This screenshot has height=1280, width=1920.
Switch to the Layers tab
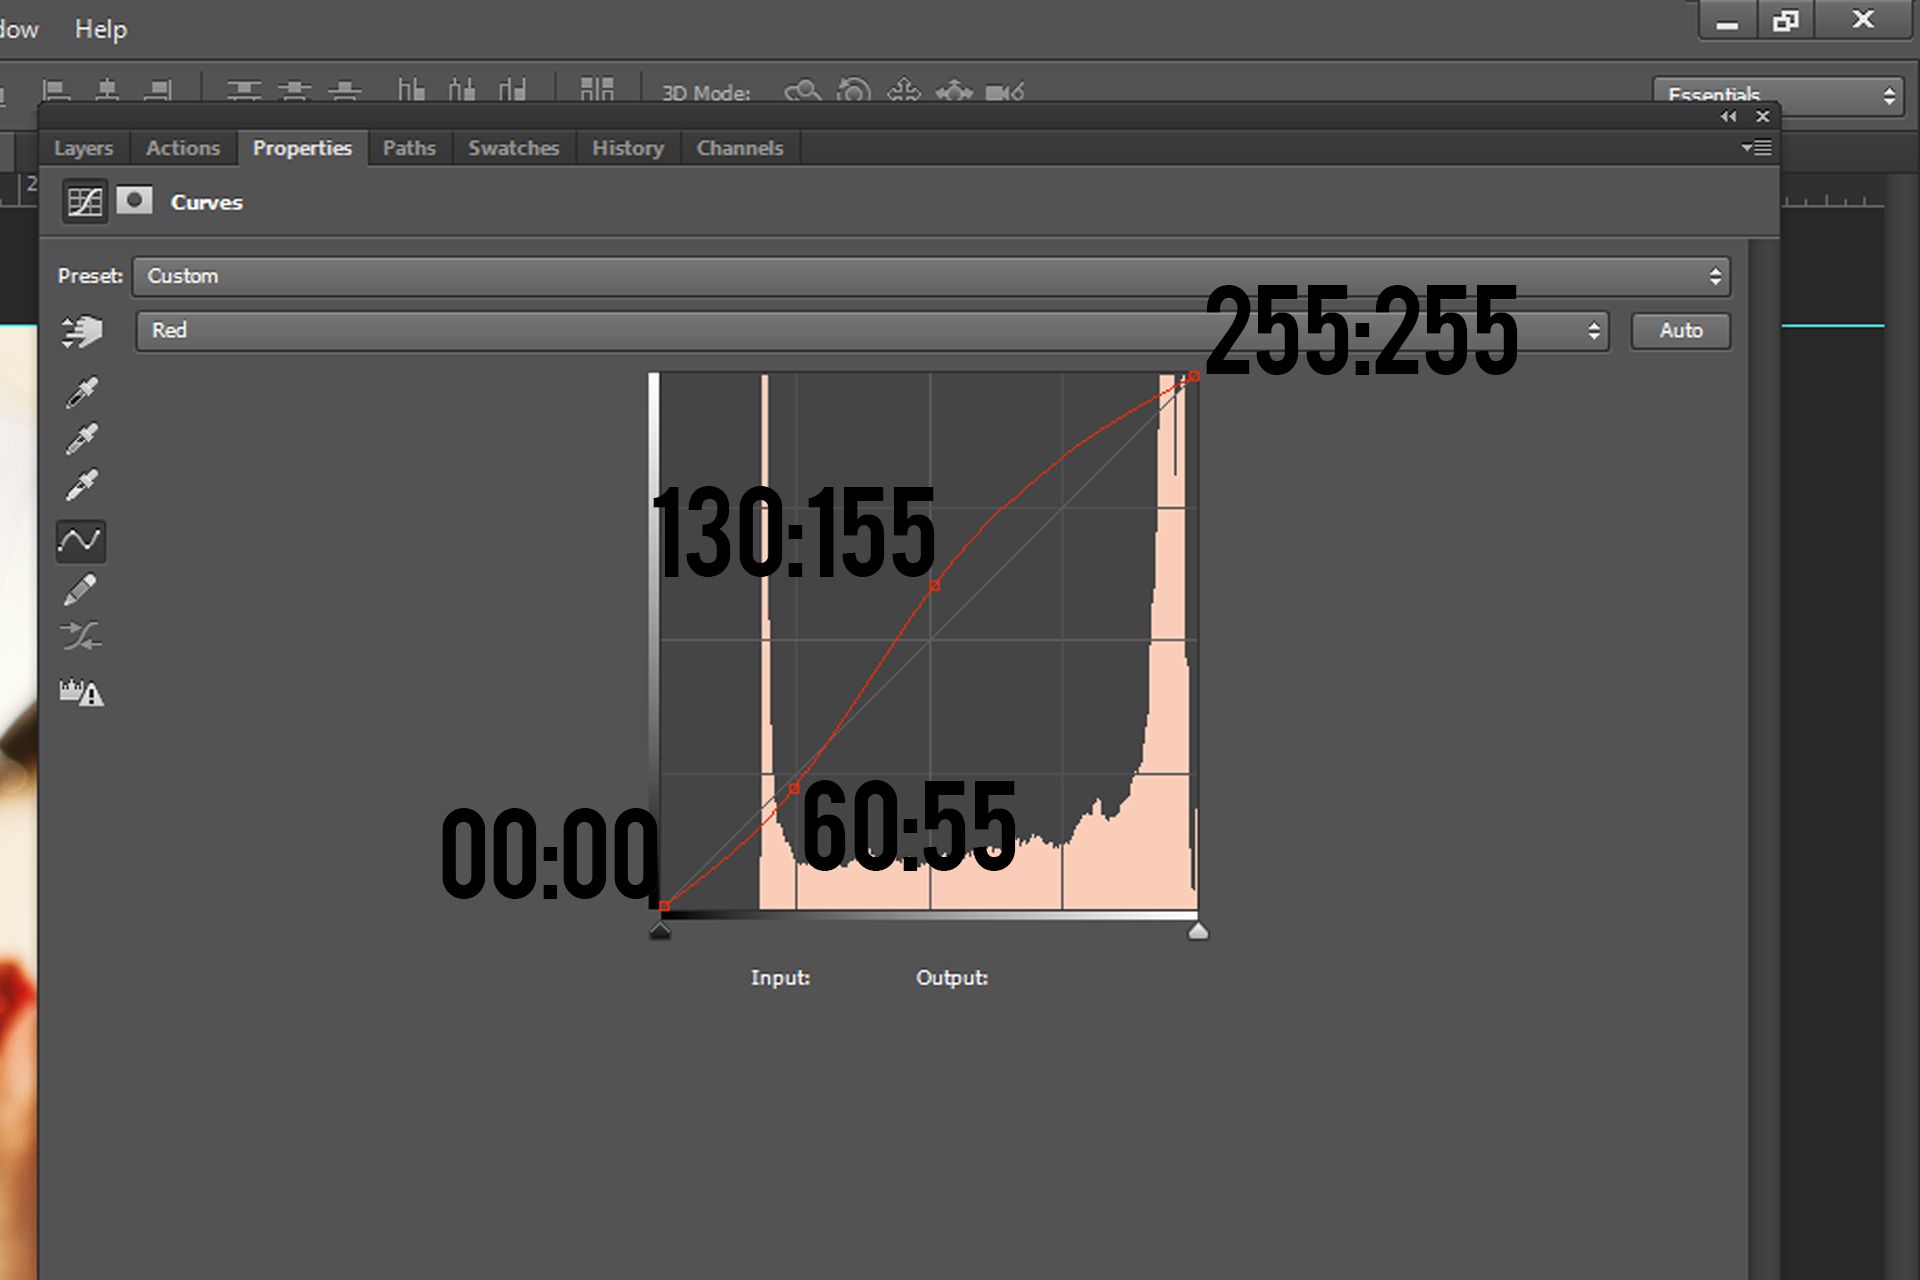pyautogui.click(x=83, y=148)
